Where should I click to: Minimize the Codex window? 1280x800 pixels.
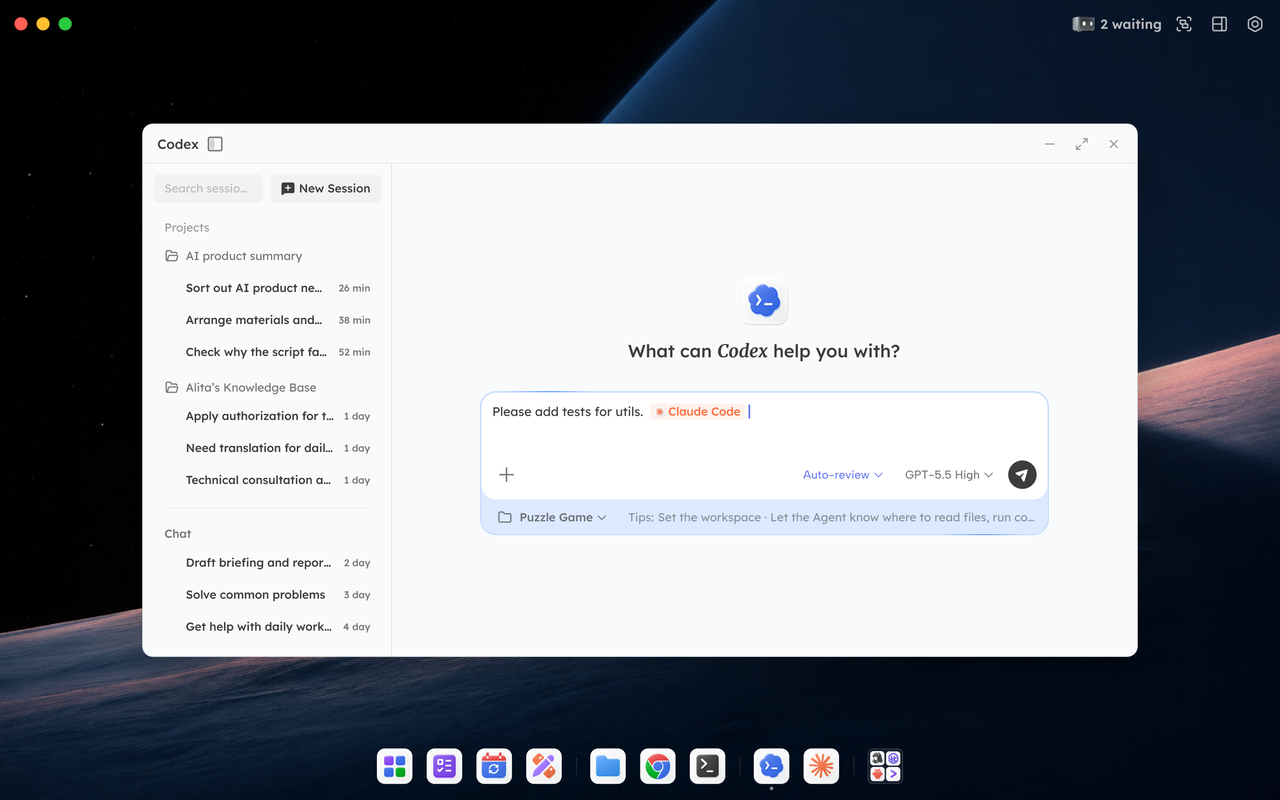(1050, 144)
